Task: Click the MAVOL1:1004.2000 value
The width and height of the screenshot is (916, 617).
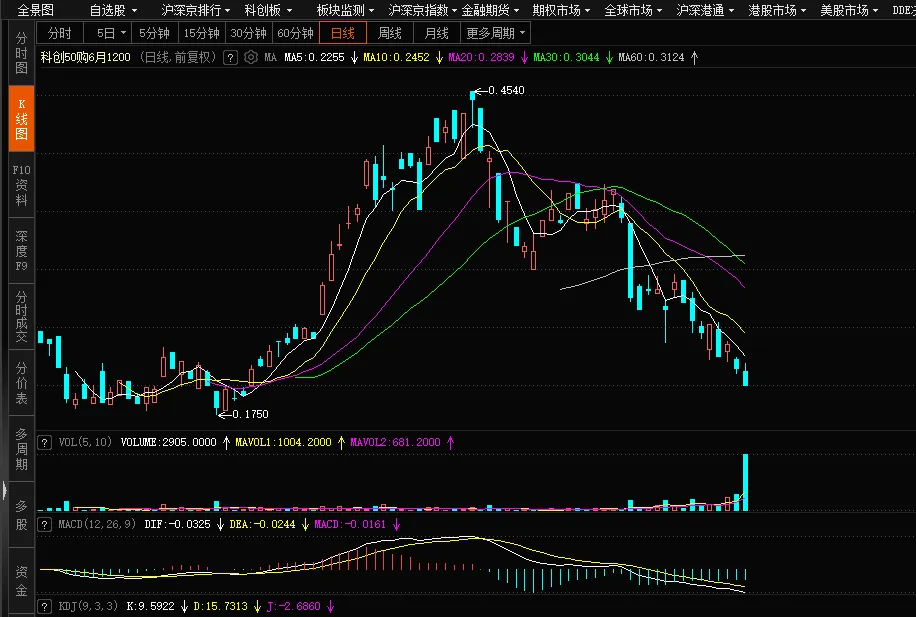Action: [x=283, y=442]
